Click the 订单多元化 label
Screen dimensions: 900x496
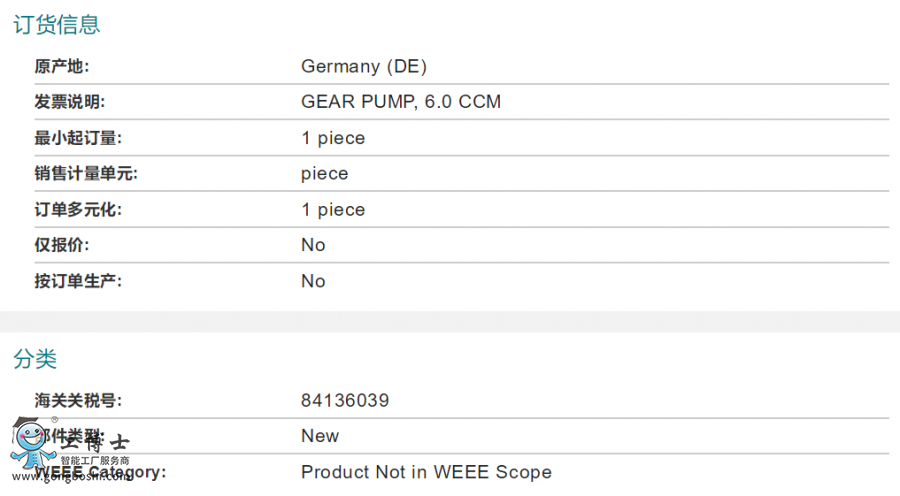coord(78,210)
